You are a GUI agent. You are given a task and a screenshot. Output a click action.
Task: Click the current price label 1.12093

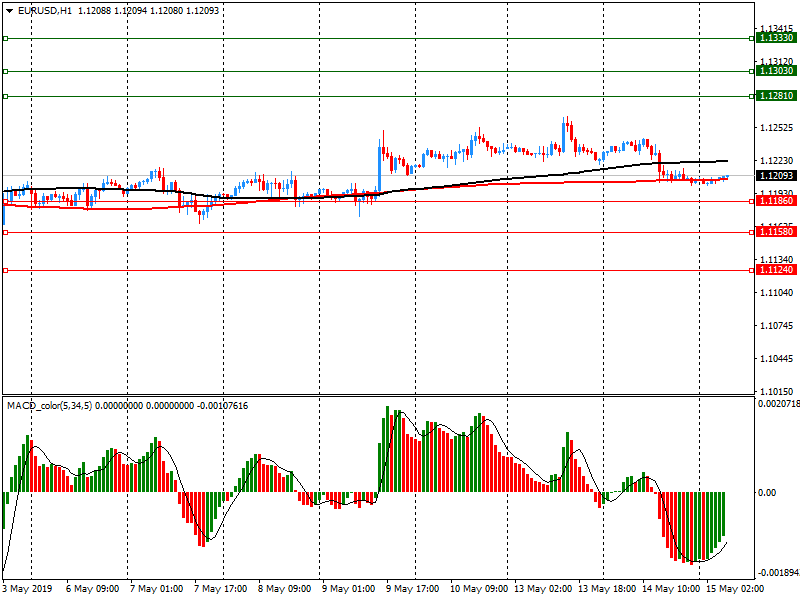click(x=776, y=176)
